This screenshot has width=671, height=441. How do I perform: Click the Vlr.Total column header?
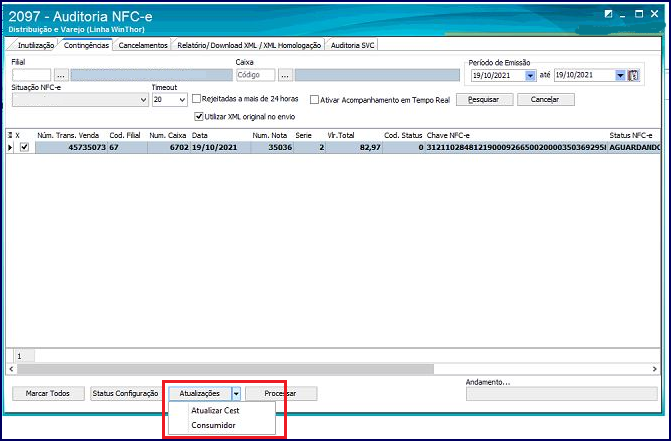pos(341,135)
